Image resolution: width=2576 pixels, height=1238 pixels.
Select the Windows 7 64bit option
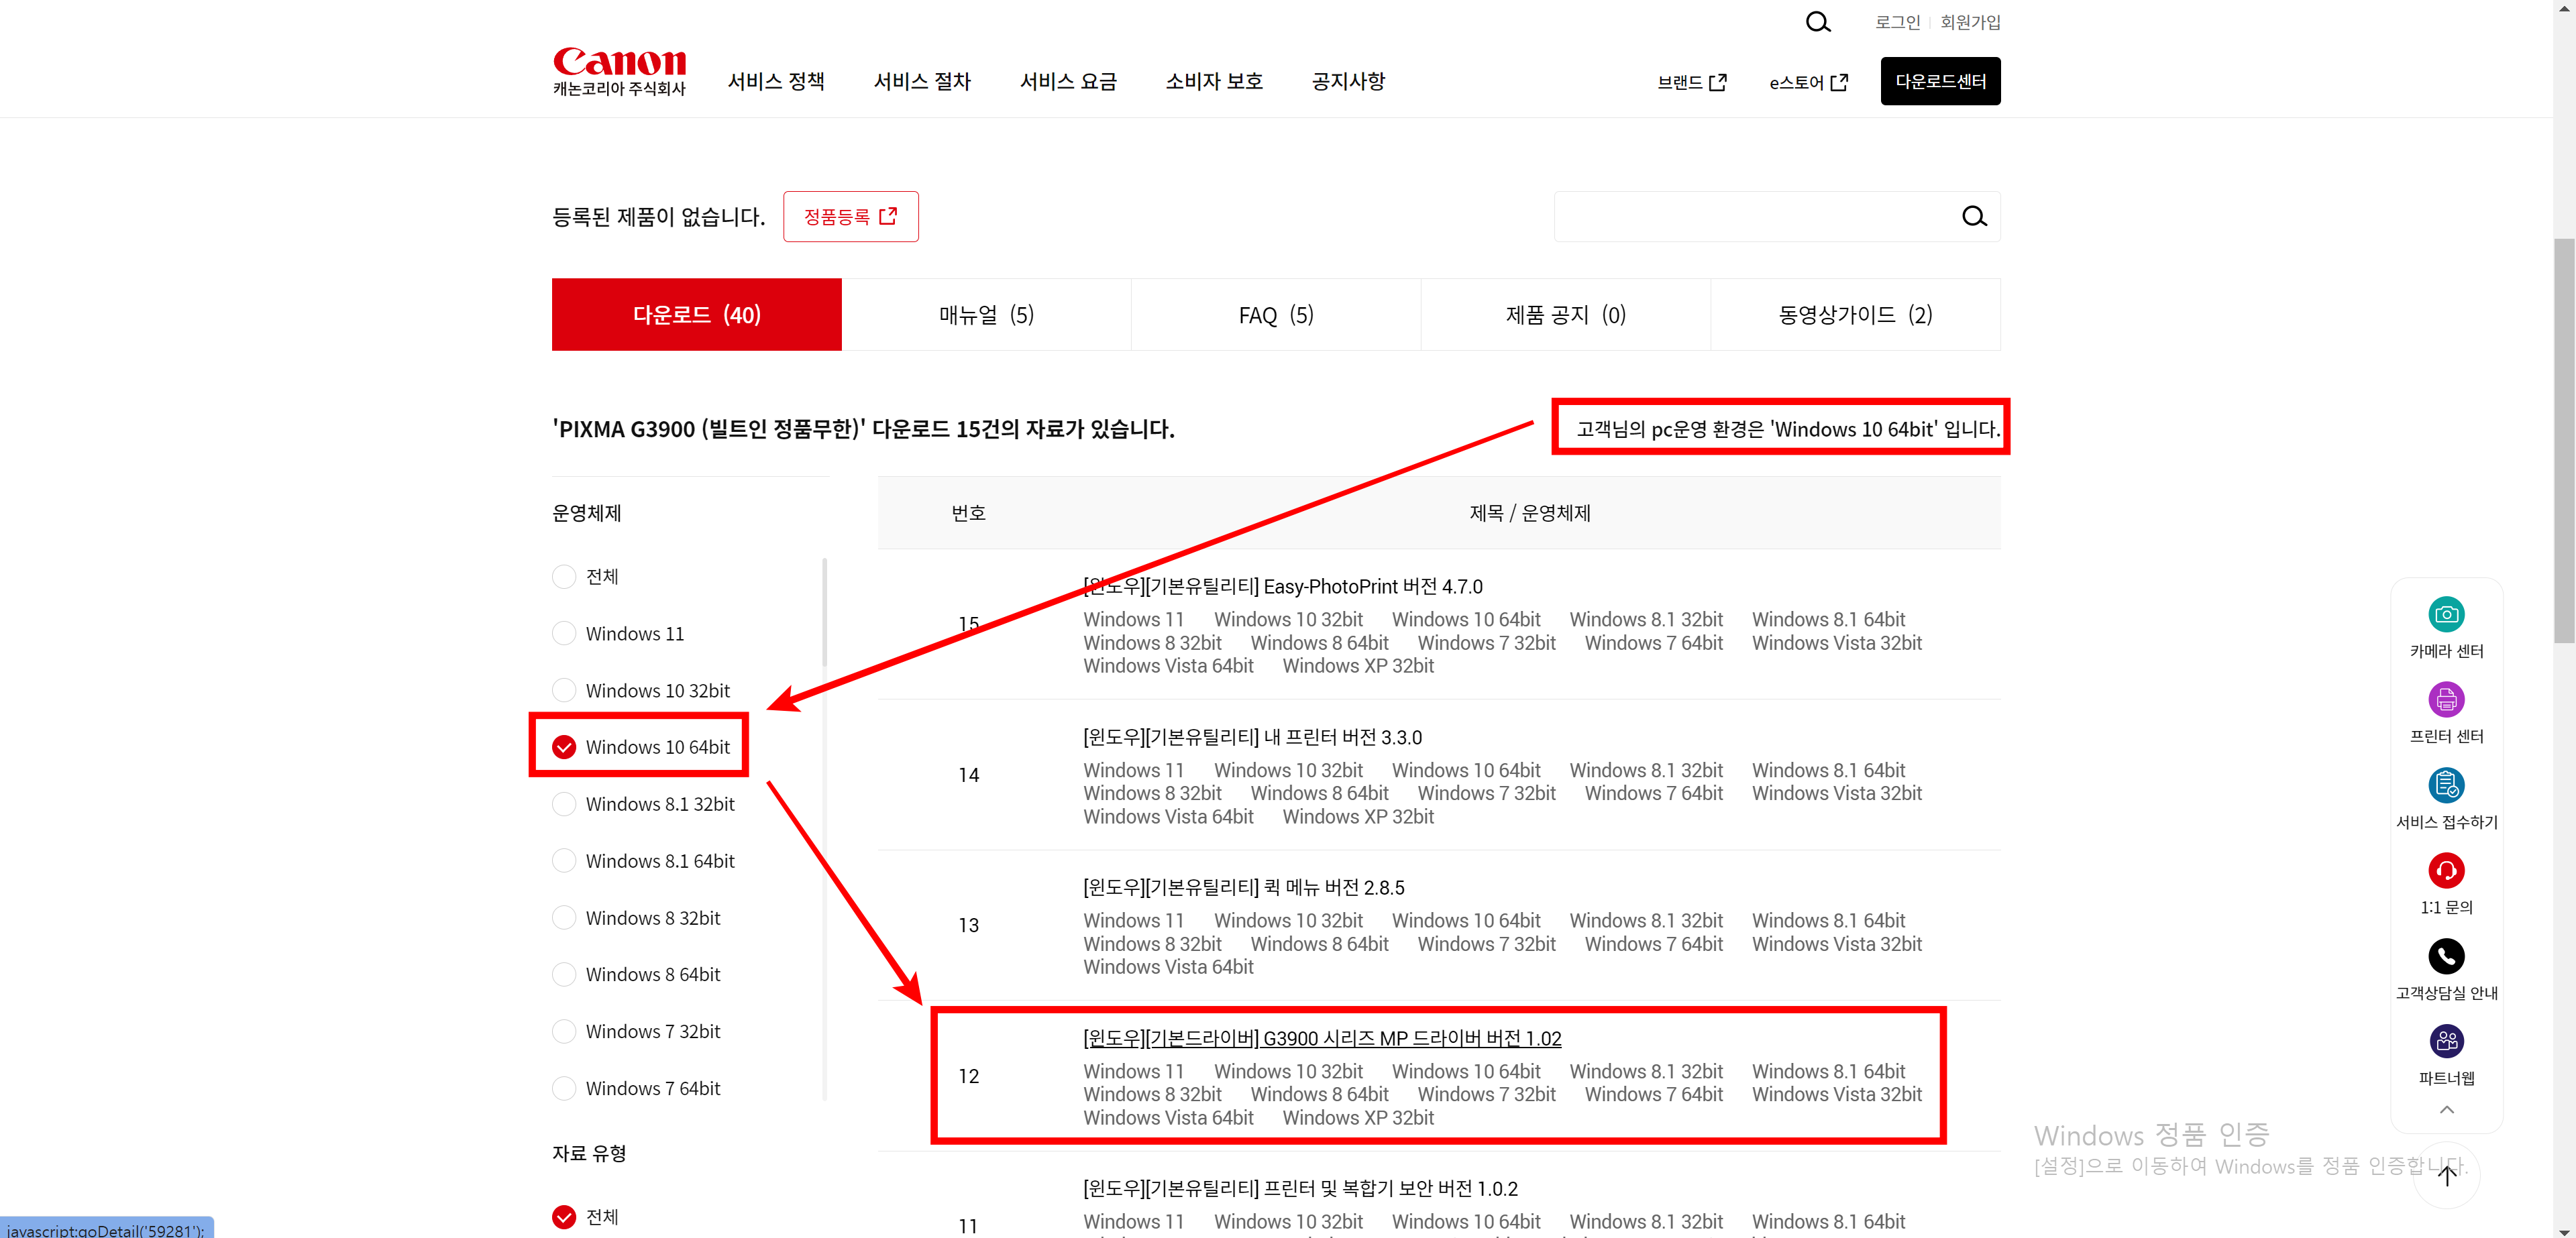click(x=564, y=1088)
